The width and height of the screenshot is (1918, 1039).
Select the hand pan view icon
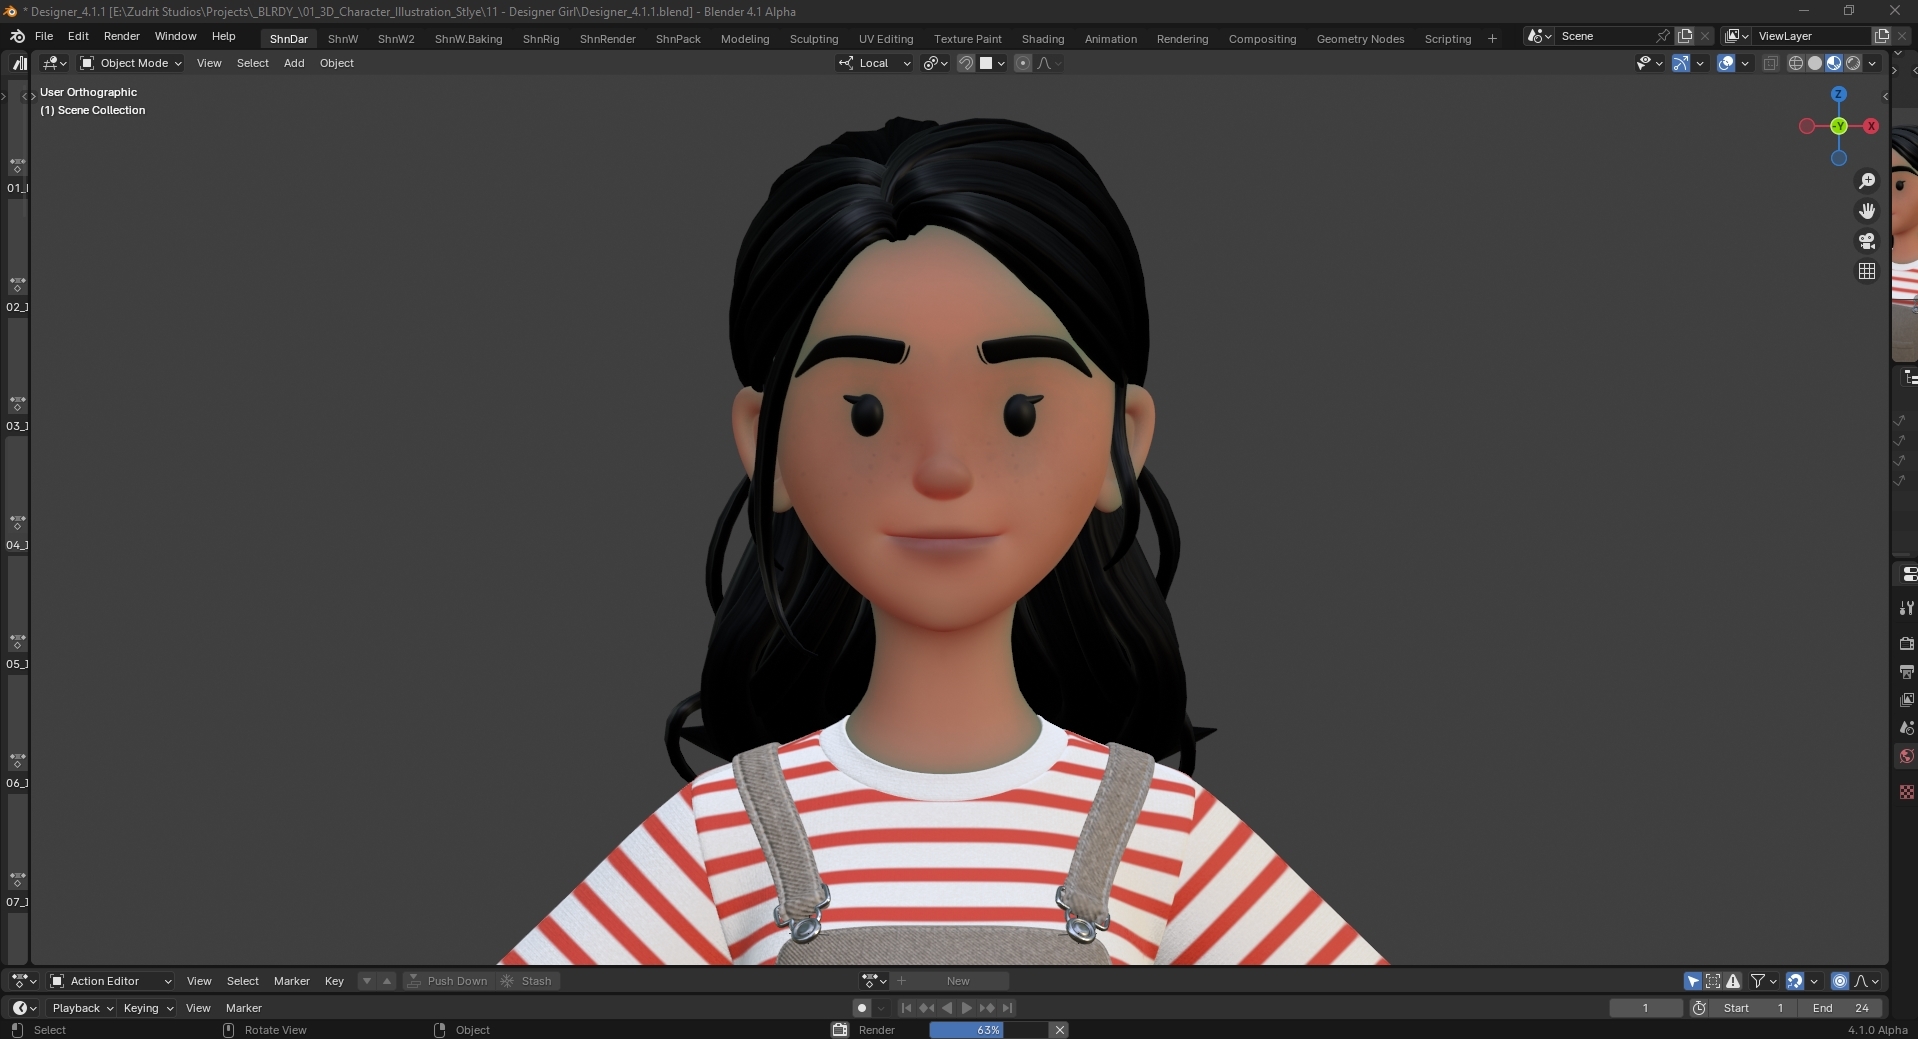pos(1866,211)
